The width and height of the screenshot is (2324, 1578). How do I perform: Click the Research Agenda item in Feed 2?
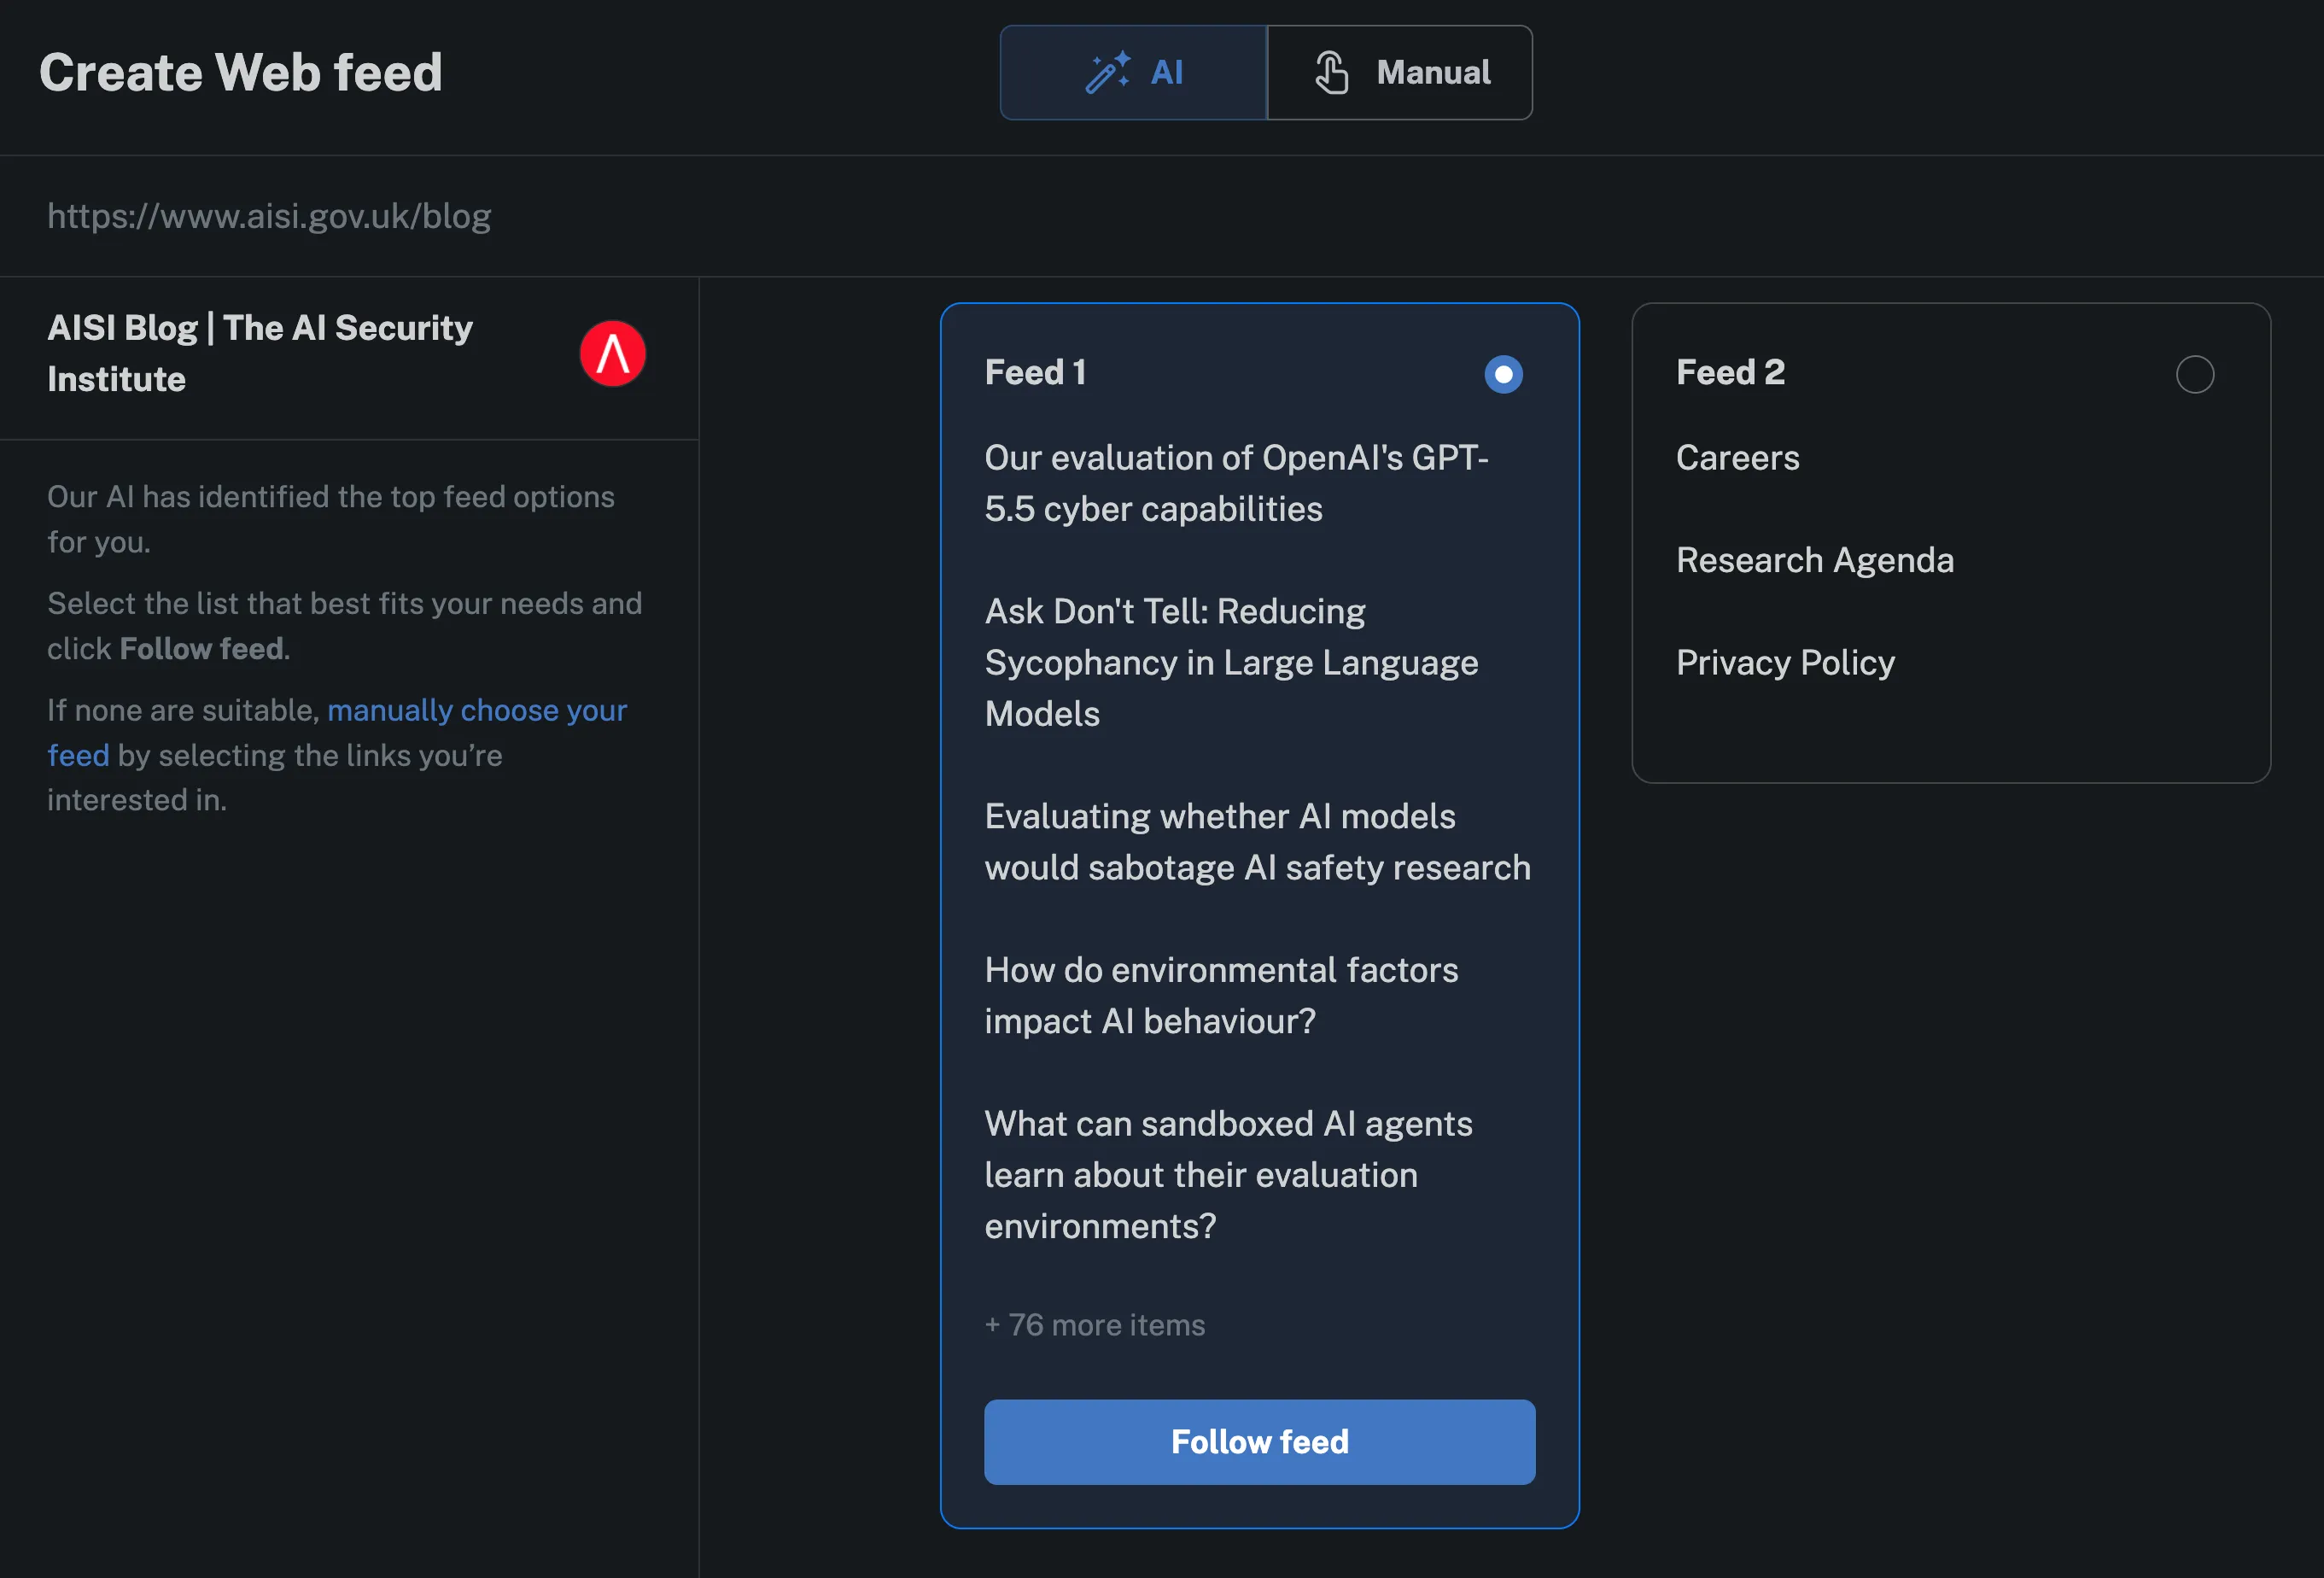coord(1815,560)
